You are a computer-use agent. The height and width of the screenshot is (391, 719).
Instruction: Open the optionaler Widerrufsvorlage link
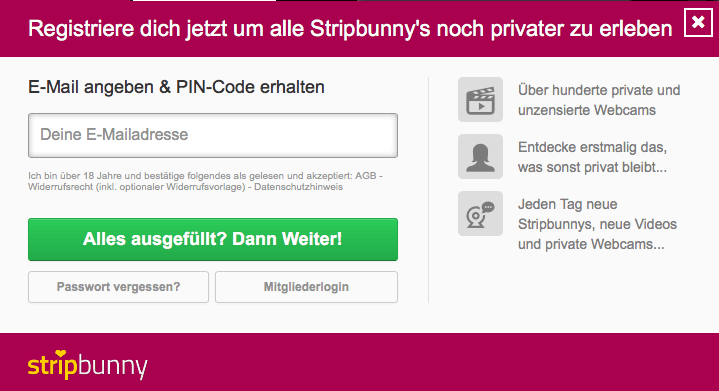[x=183, y=187]
